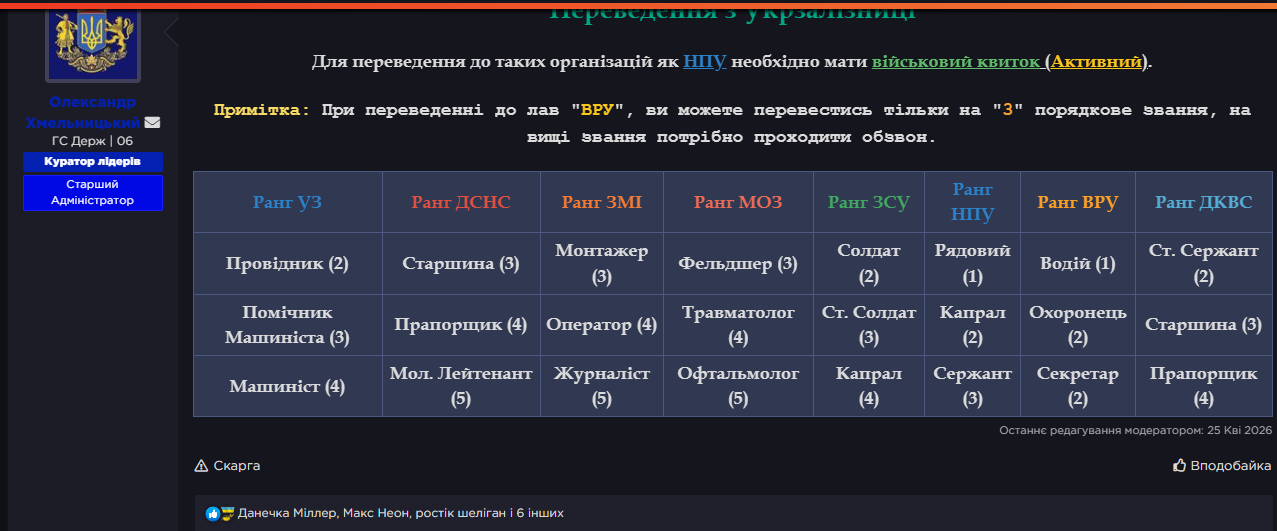Screen dimensions: 1277x531
Task: Click the Травматолог (4) cell
Action: pyautogui.click(x=738, y=325)
